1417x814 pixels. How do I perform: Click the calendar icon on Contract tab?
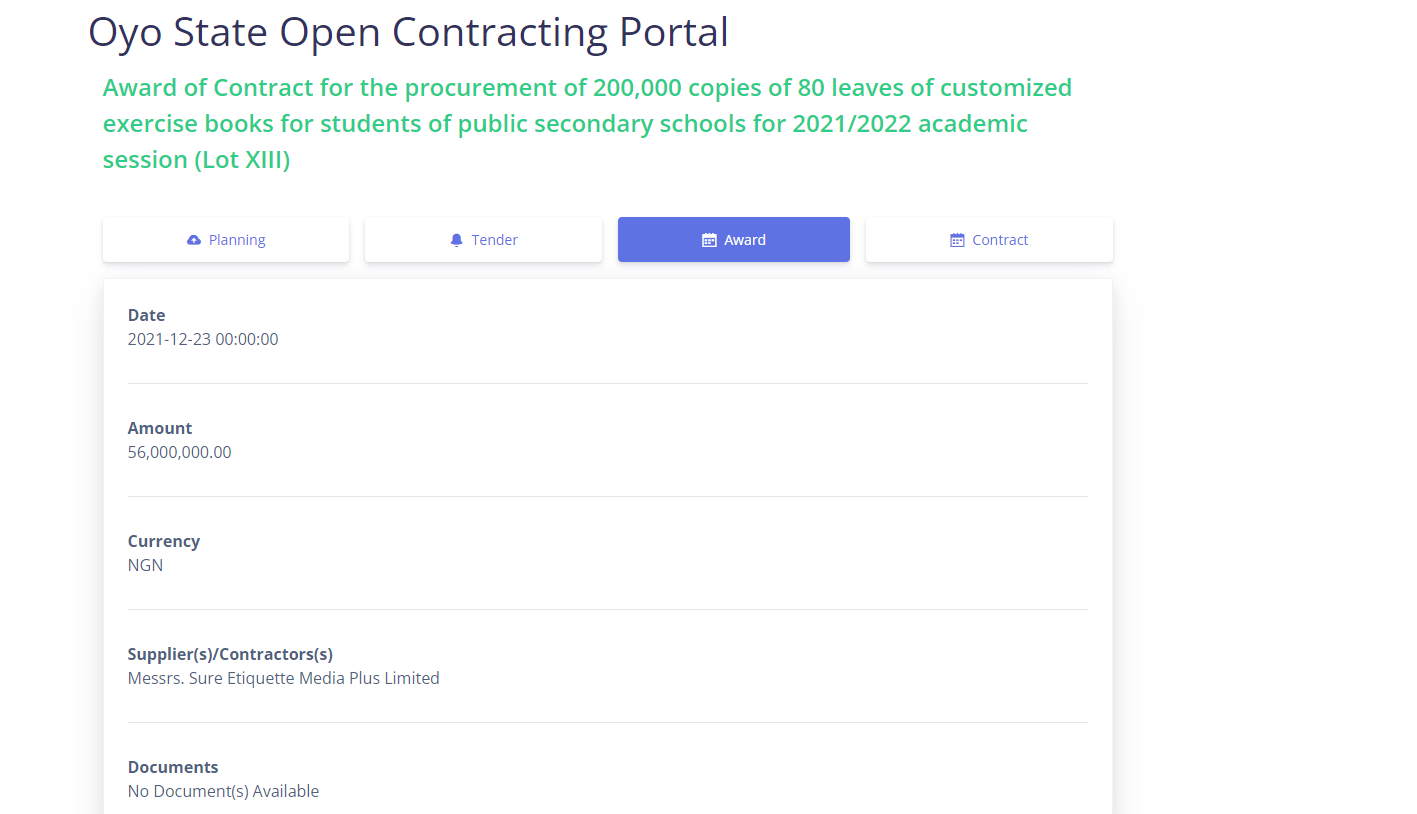(957, 240)
